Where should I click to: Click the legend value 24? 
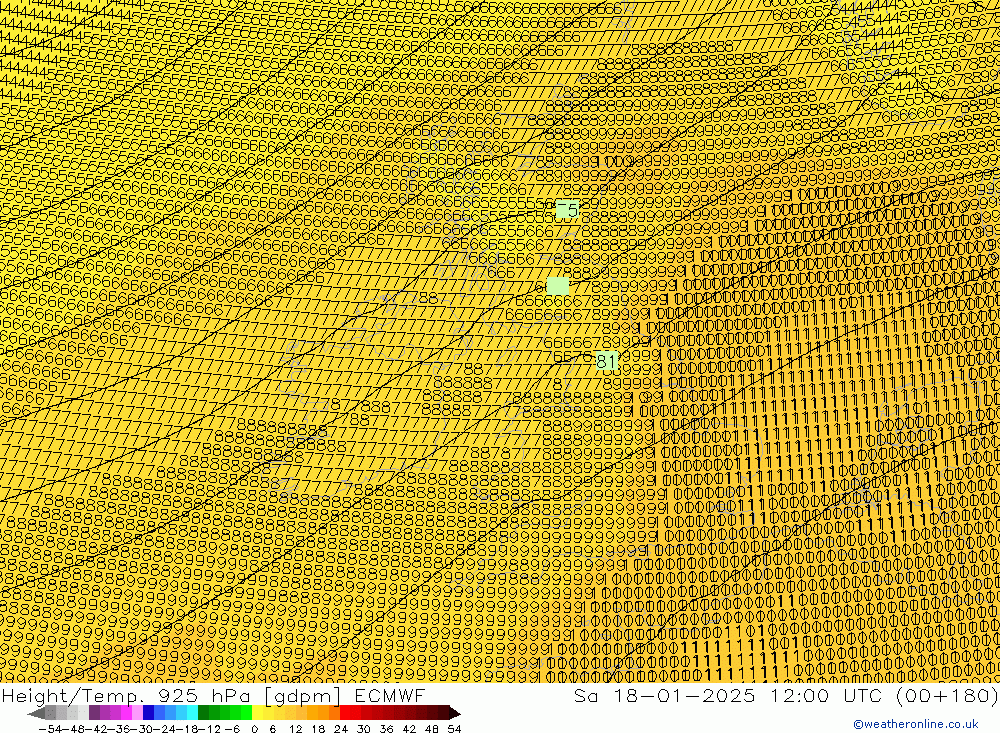pos(341,729)
